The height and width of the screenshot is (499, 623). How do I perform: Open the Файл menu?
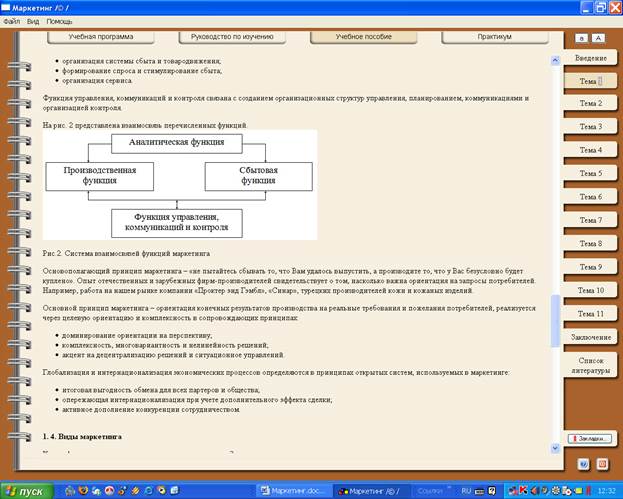click(x=12, y=21)
